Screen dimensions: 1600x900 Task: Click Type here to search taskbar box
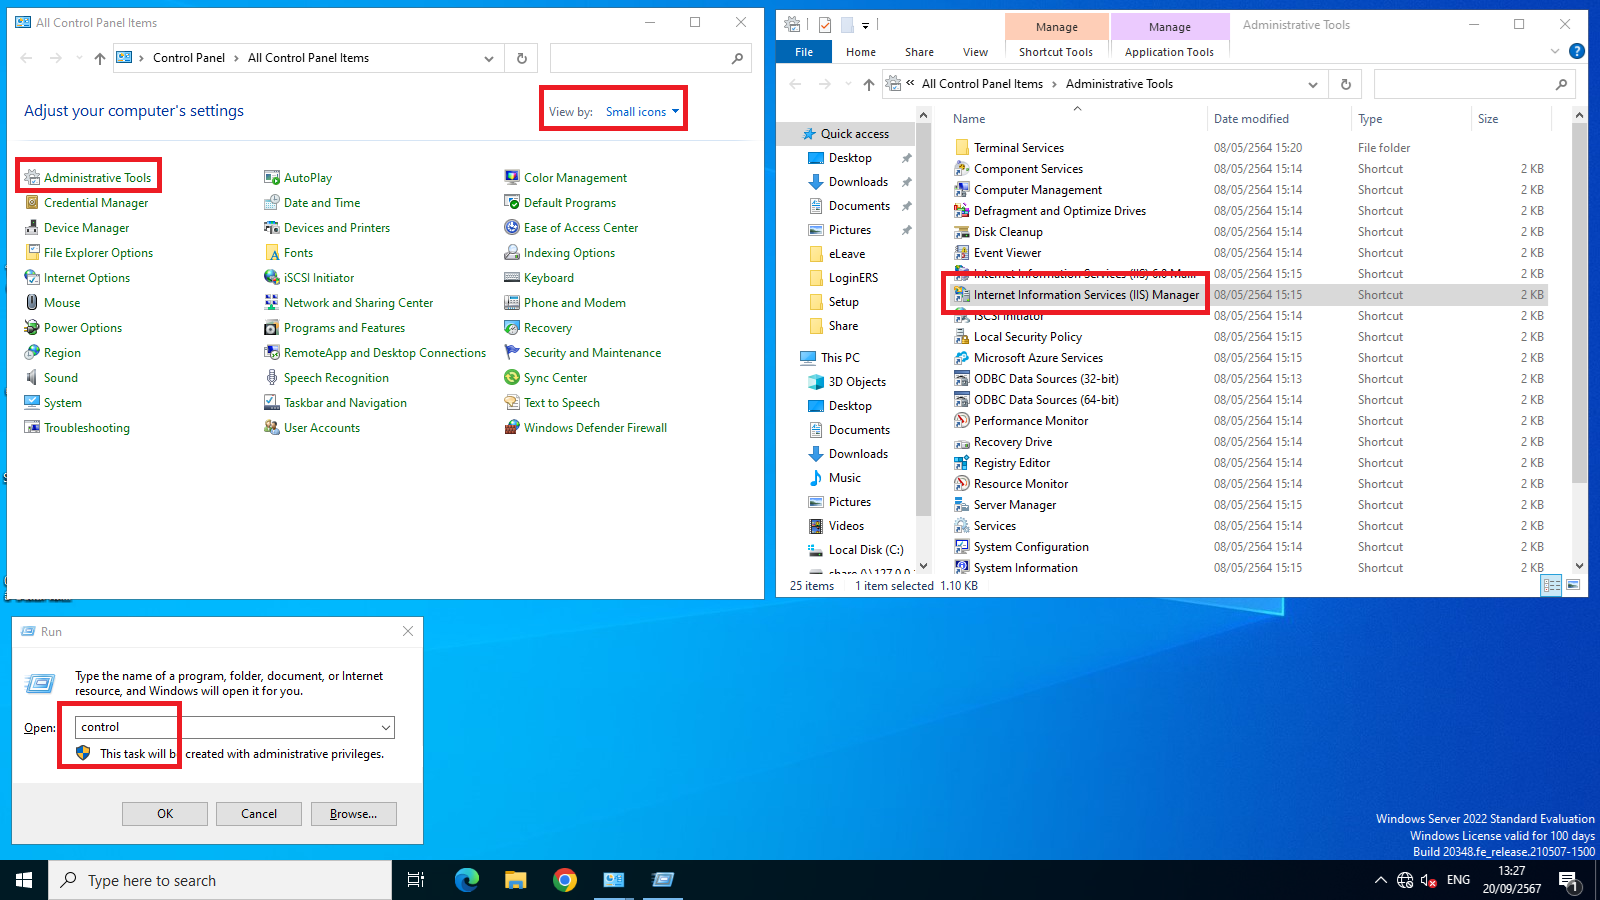(220, 880)
